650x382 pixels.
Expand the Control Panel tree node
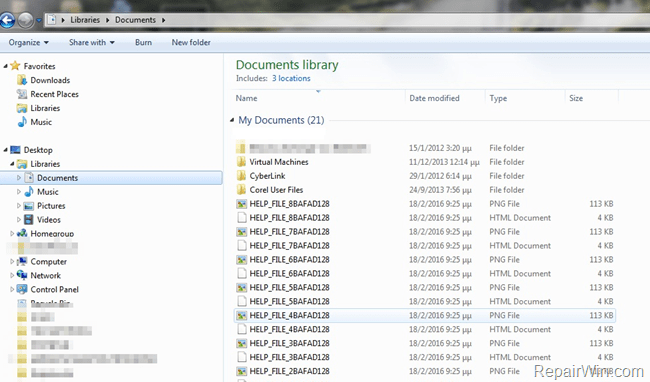(x=12, y=289)
